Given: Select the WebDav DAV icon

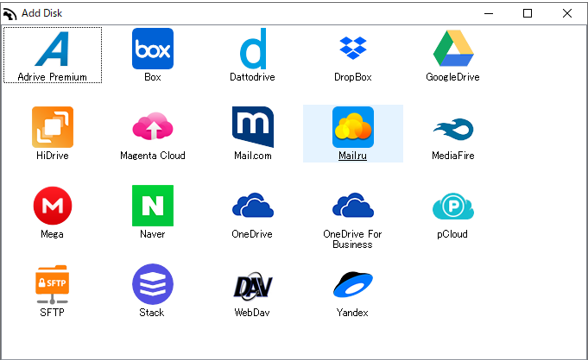Looking at the screenshot, I should 253,286.
